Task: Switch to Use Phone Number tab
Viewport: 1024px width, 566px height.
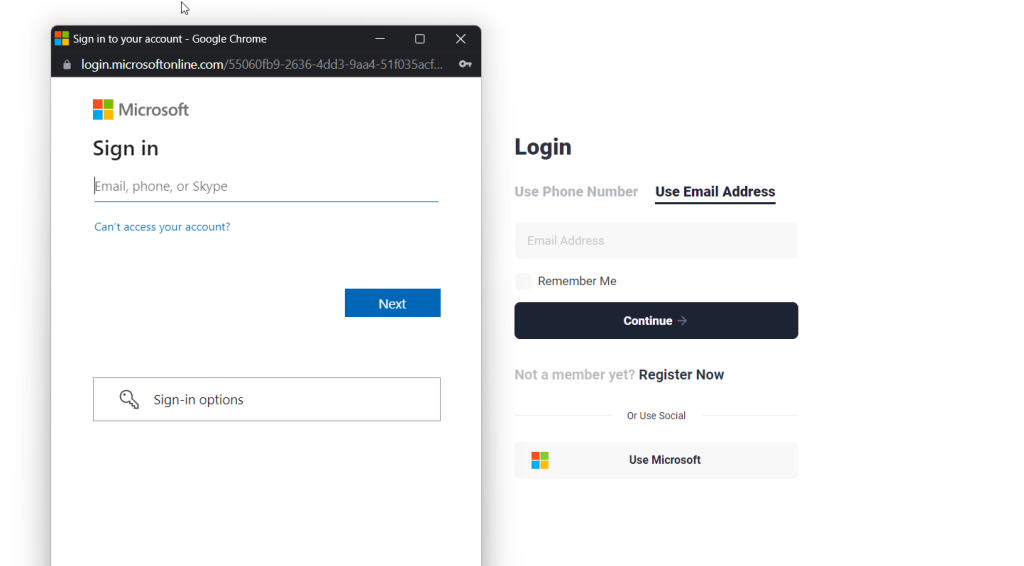Action: [576, 192]
